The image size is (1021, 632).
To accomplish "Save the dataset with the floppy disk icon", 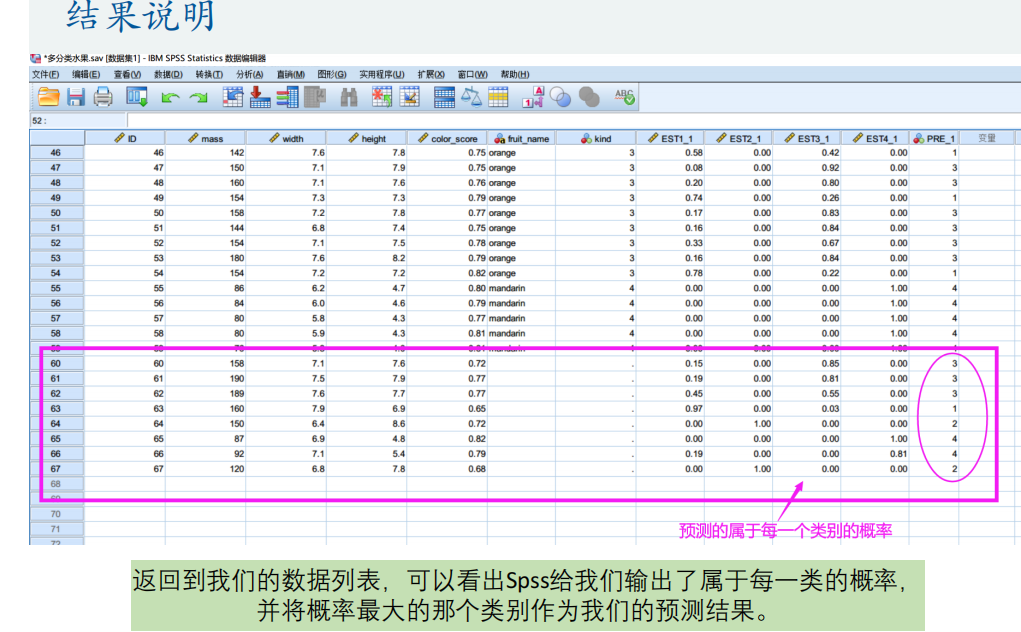I will [x=76, y=97].
